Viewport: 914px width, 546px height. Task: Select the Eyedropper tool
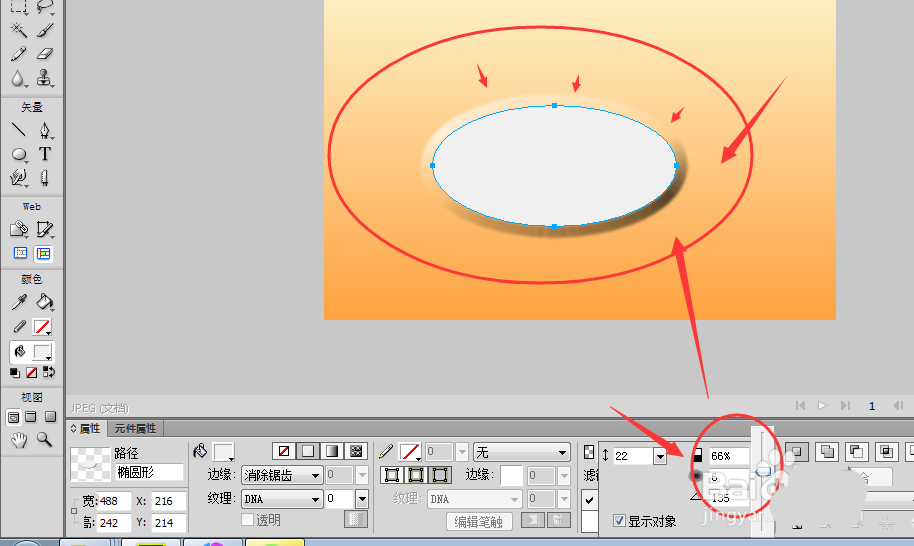(19, 302)
